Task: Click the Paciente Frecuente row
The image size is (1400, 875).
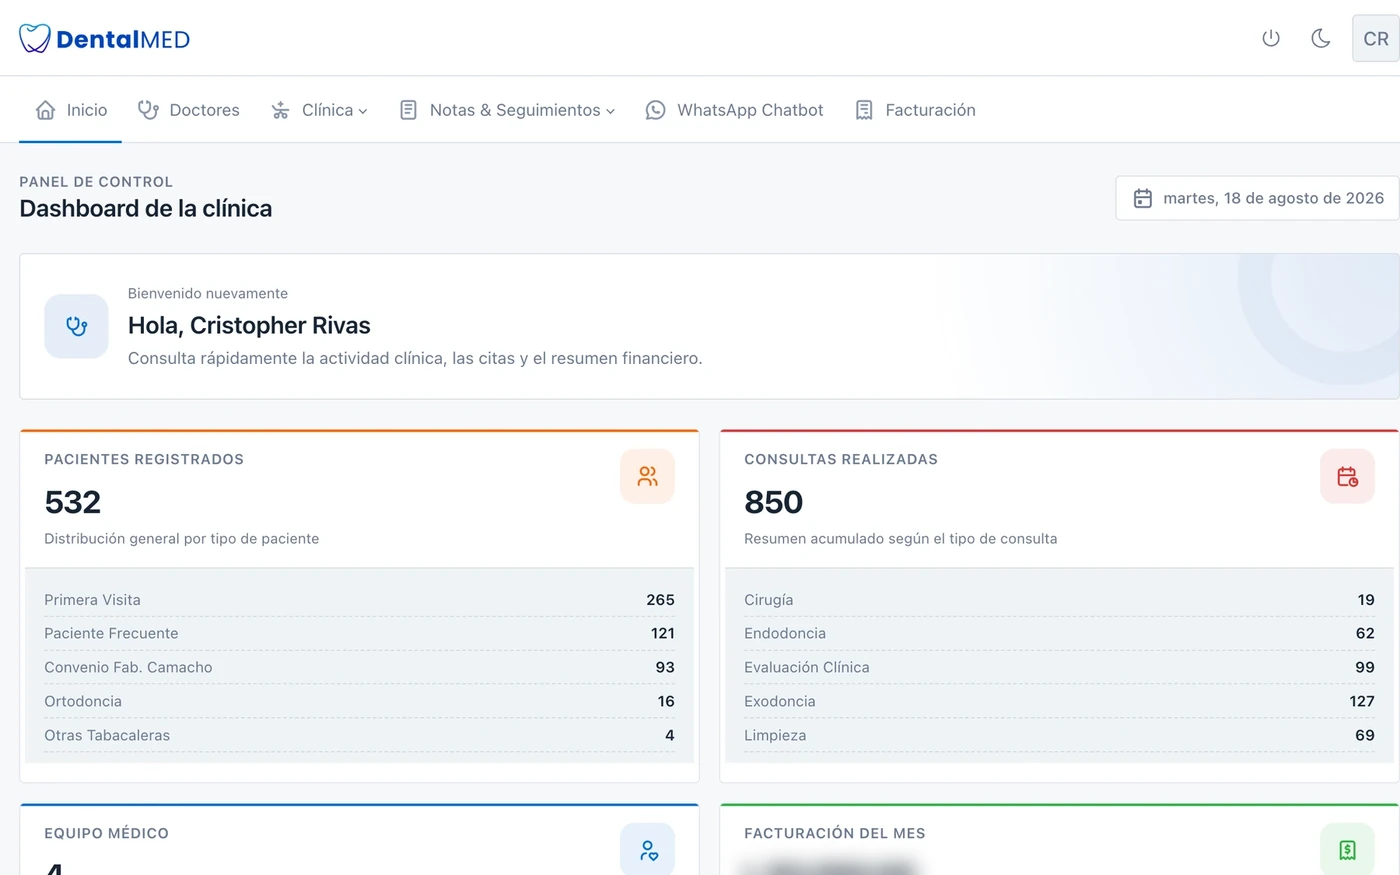Action: click(359, 633)
